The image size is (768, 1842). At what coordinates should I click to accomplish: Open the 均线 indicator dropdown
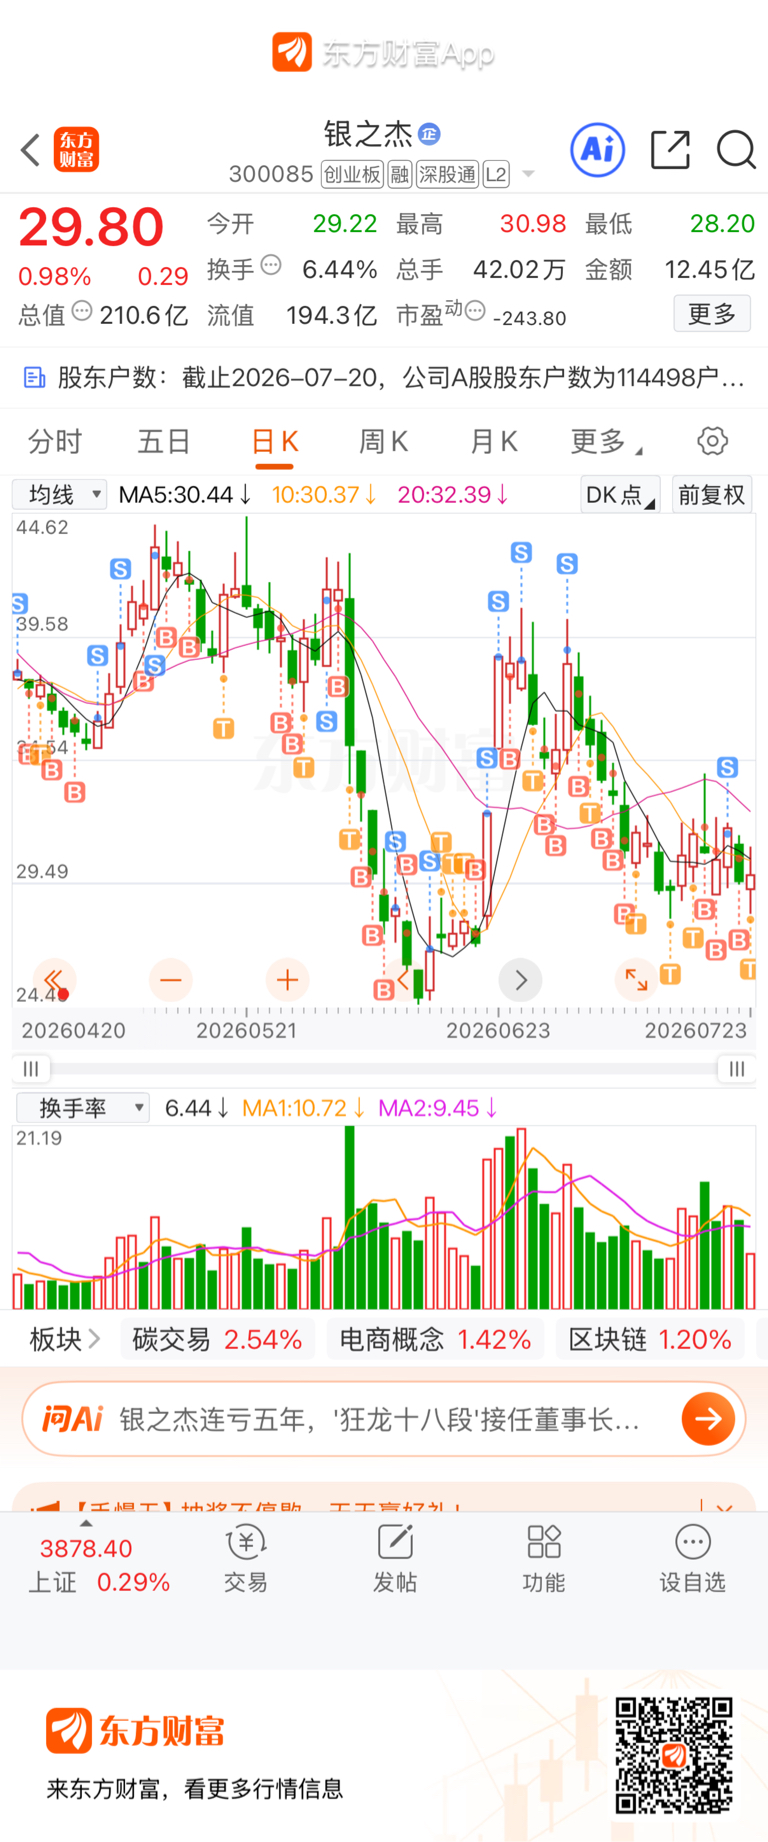pos(59,495)
